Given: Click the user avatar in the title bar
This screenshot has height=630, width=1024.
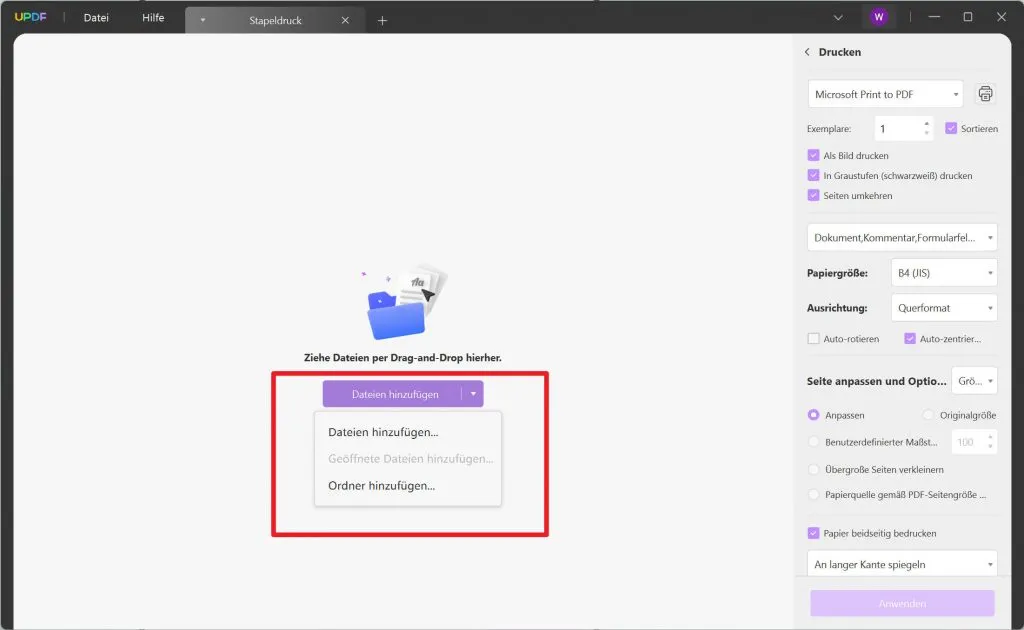Looking at the screenshot, I should pos(878,16).
